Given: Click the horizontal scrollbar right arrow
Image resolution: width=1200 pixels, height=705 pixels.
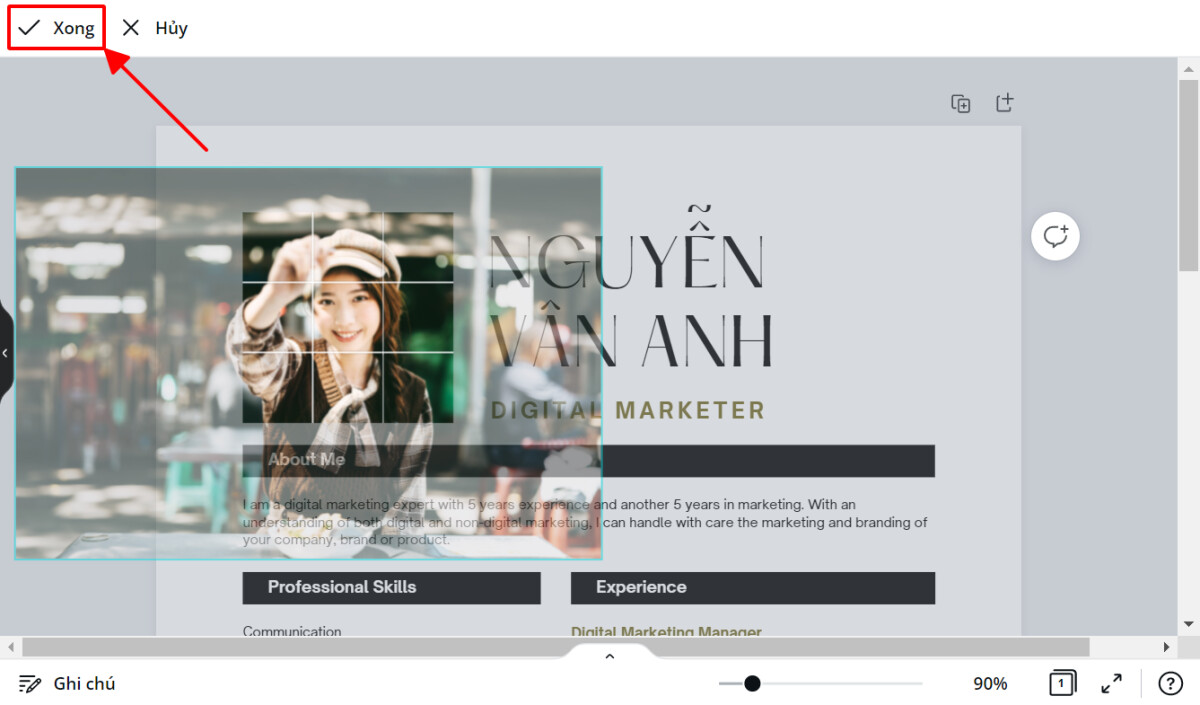Looking at the screenshot, I should tap(1167, 647).
